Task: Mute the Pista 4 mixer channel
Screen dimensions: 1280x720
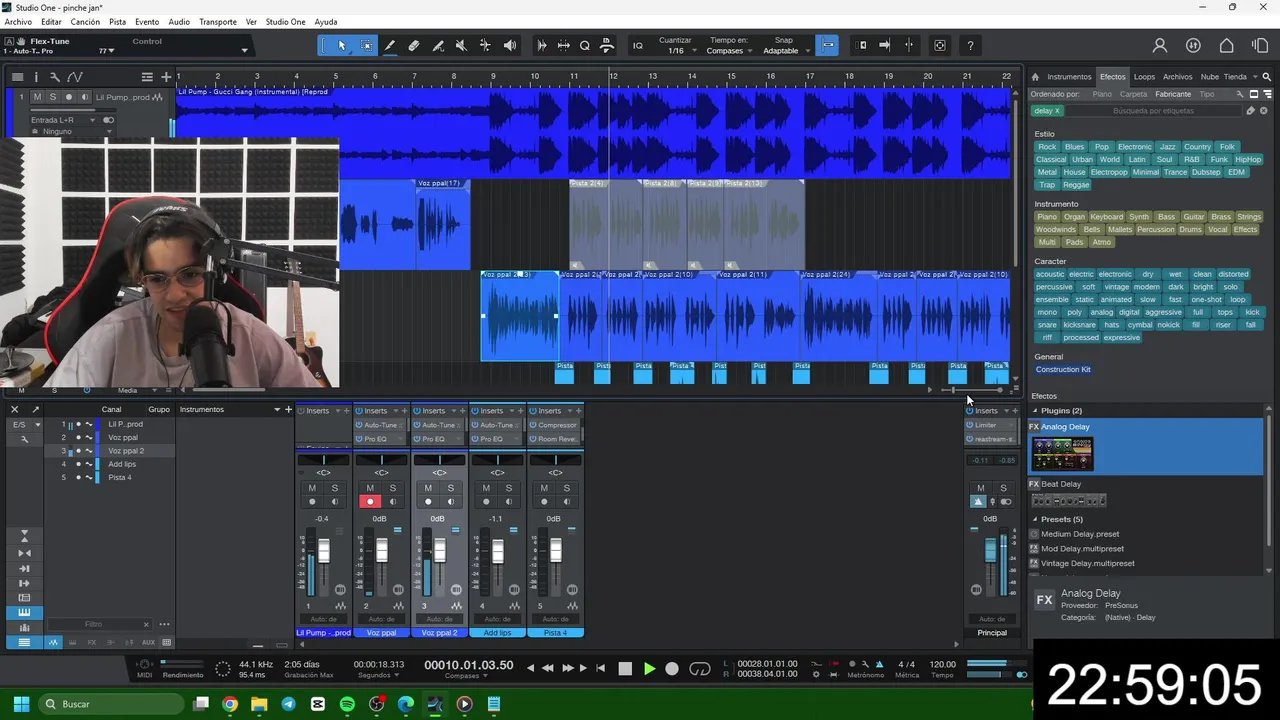Action: (x=544, y=488)
